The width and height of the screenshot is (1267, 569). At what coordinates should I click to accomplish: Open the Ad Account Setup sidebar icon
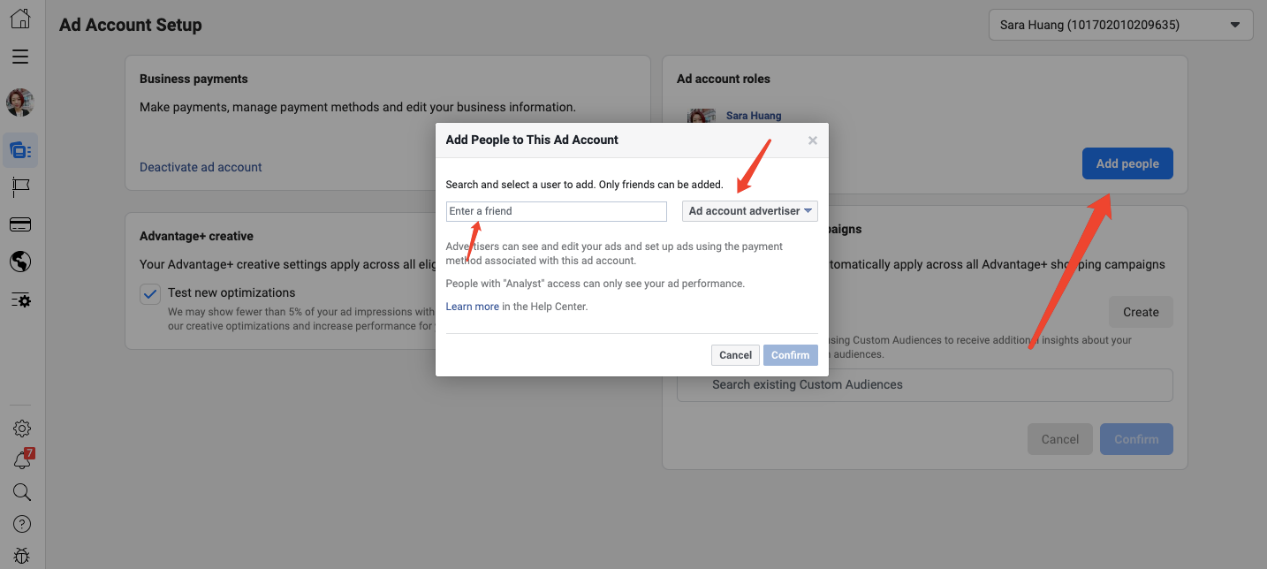(20, 151)
